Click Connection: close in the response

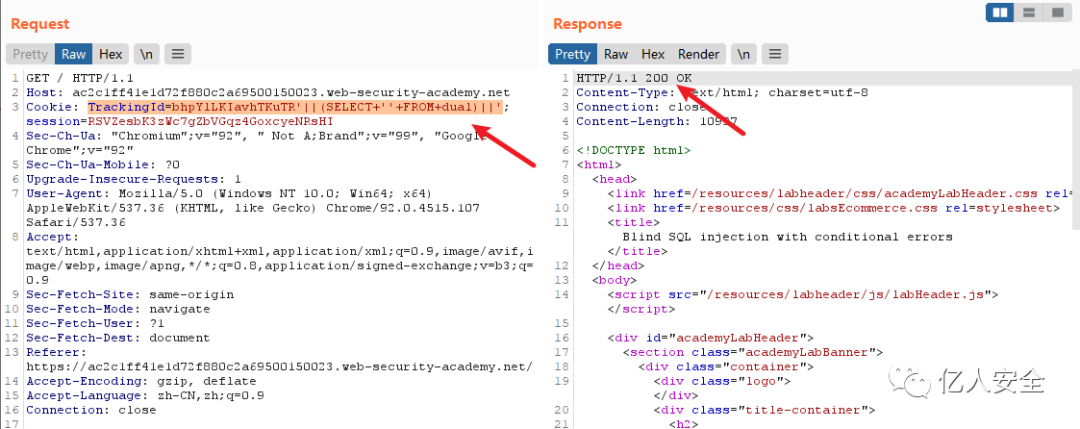click(x=641, y=107)
